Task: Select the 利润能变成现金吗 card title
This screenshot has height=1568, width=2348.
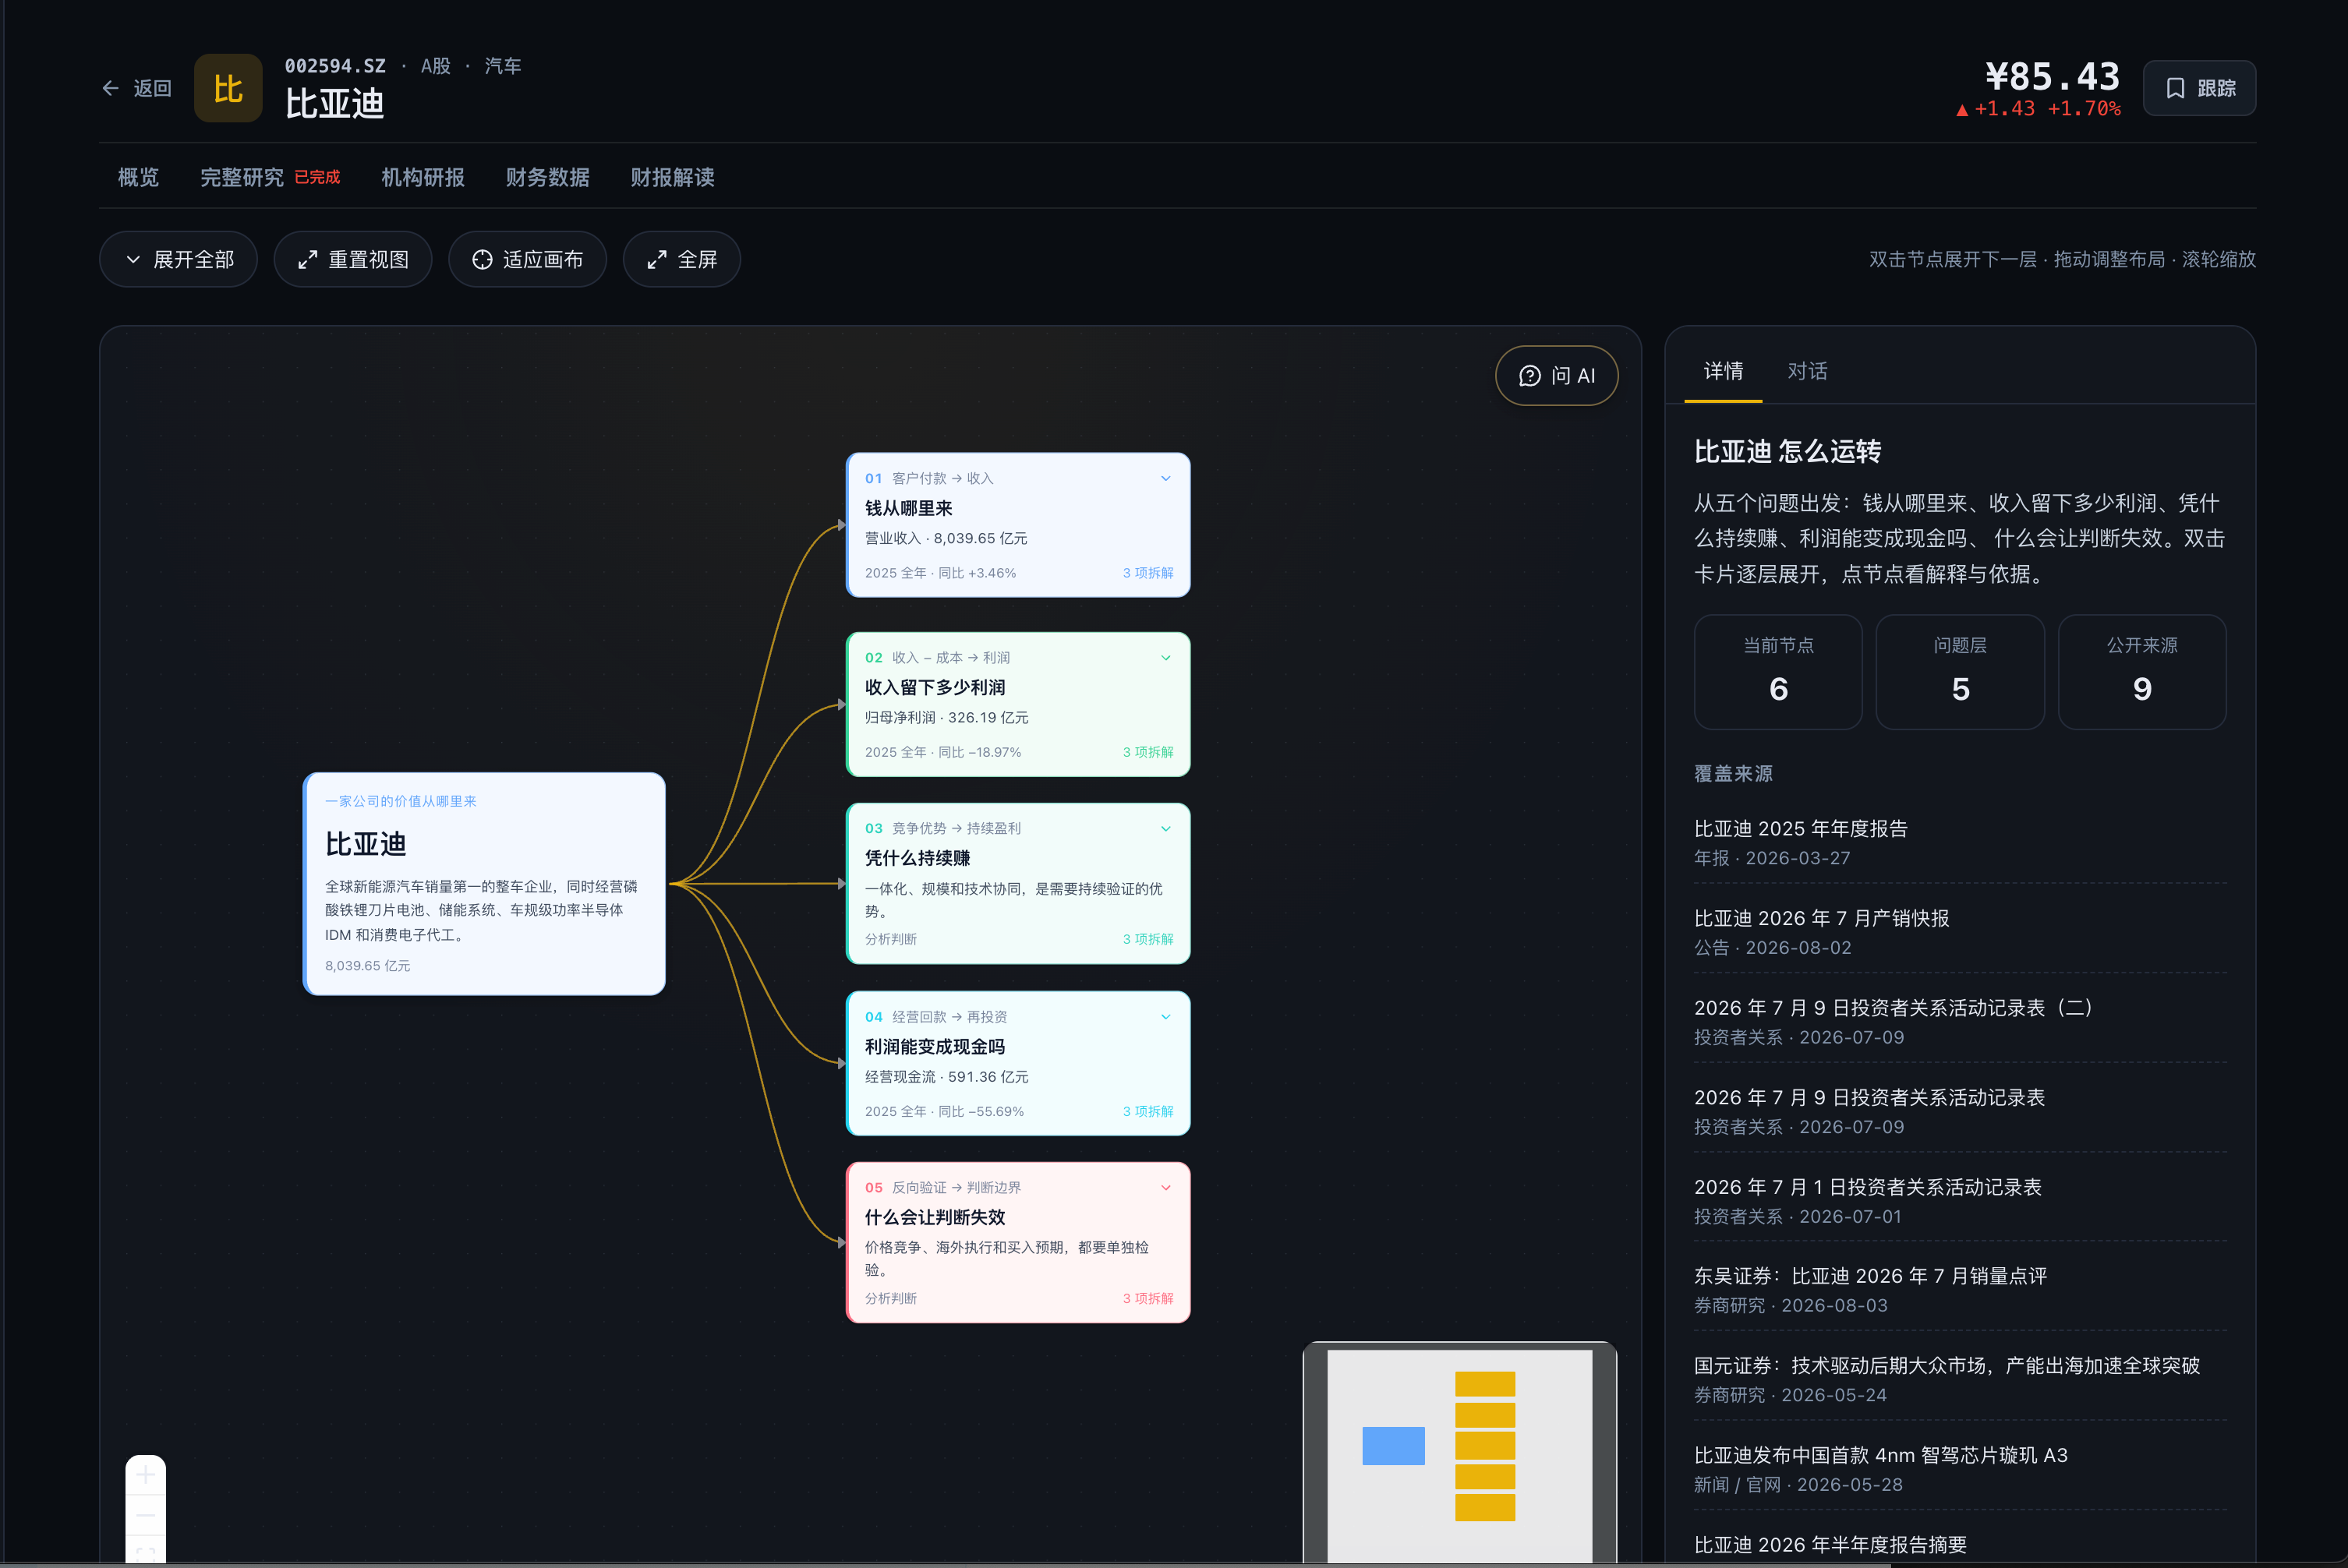Action: point(935,1046)
